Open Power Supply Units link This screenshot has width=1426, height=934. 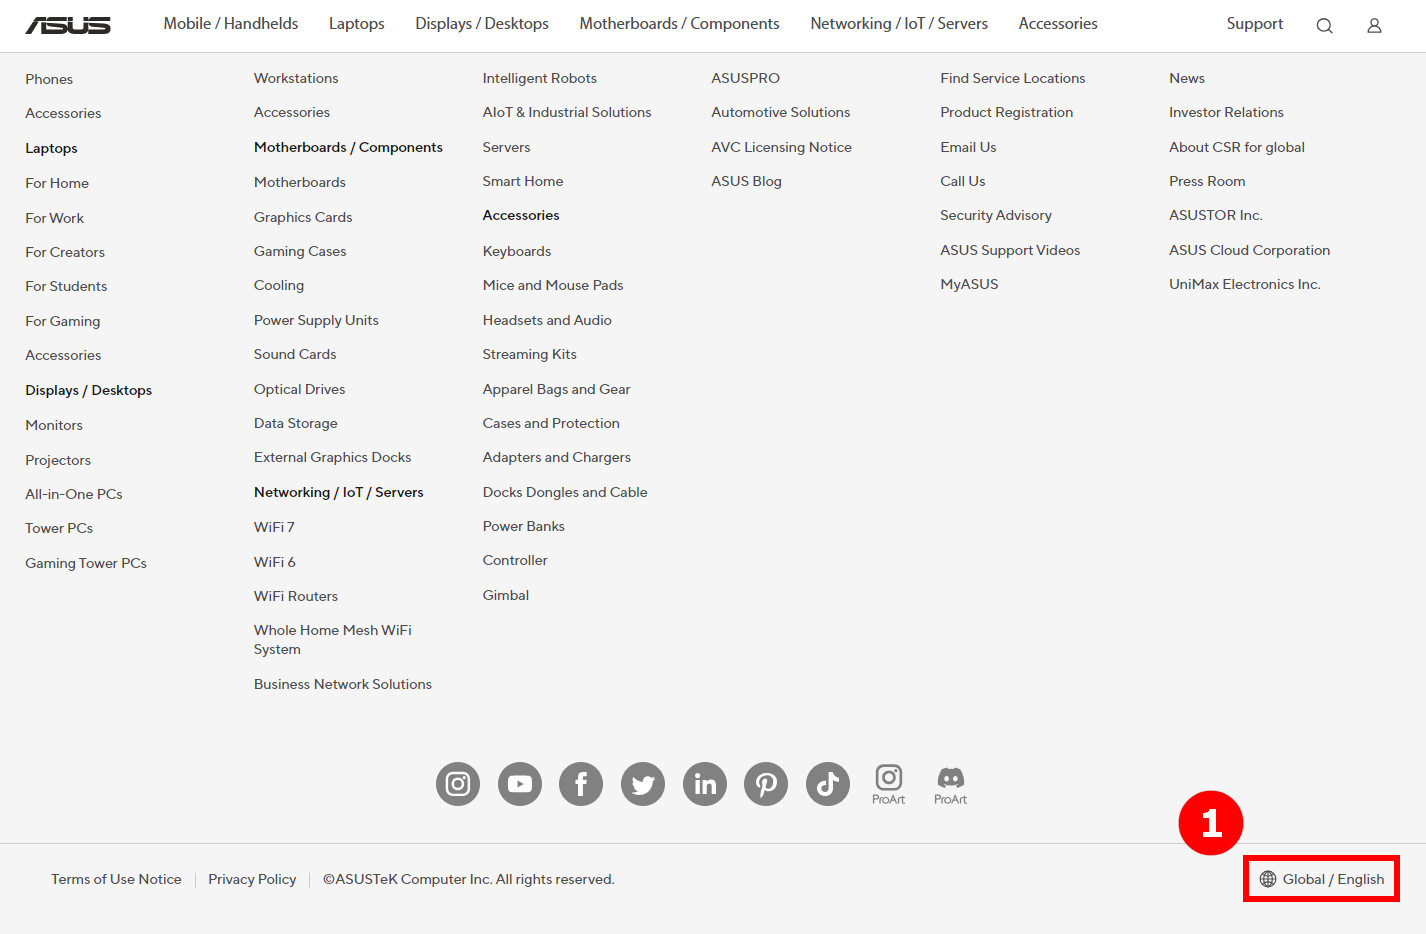click(x=316, y=320)
